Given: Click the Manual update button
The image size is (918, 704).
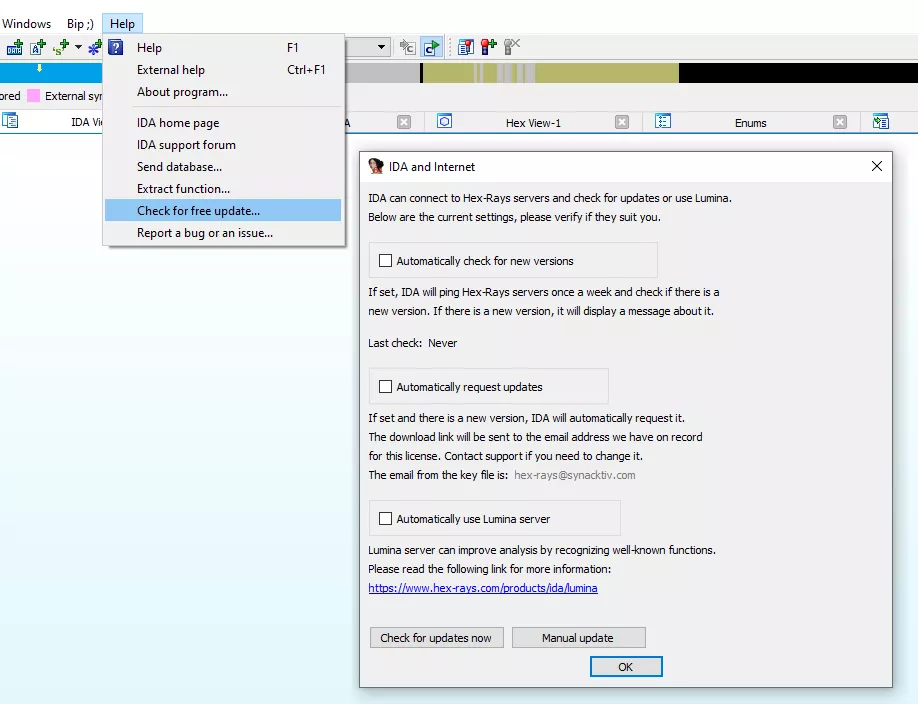Looking at the screenshot, I should click(x=578, y=638).
